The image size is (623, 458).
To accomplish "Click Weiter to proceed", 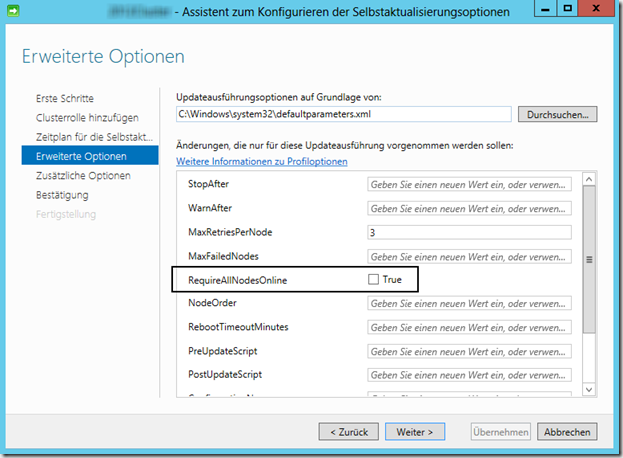I will pyautogui.click(x=415, y=431).
